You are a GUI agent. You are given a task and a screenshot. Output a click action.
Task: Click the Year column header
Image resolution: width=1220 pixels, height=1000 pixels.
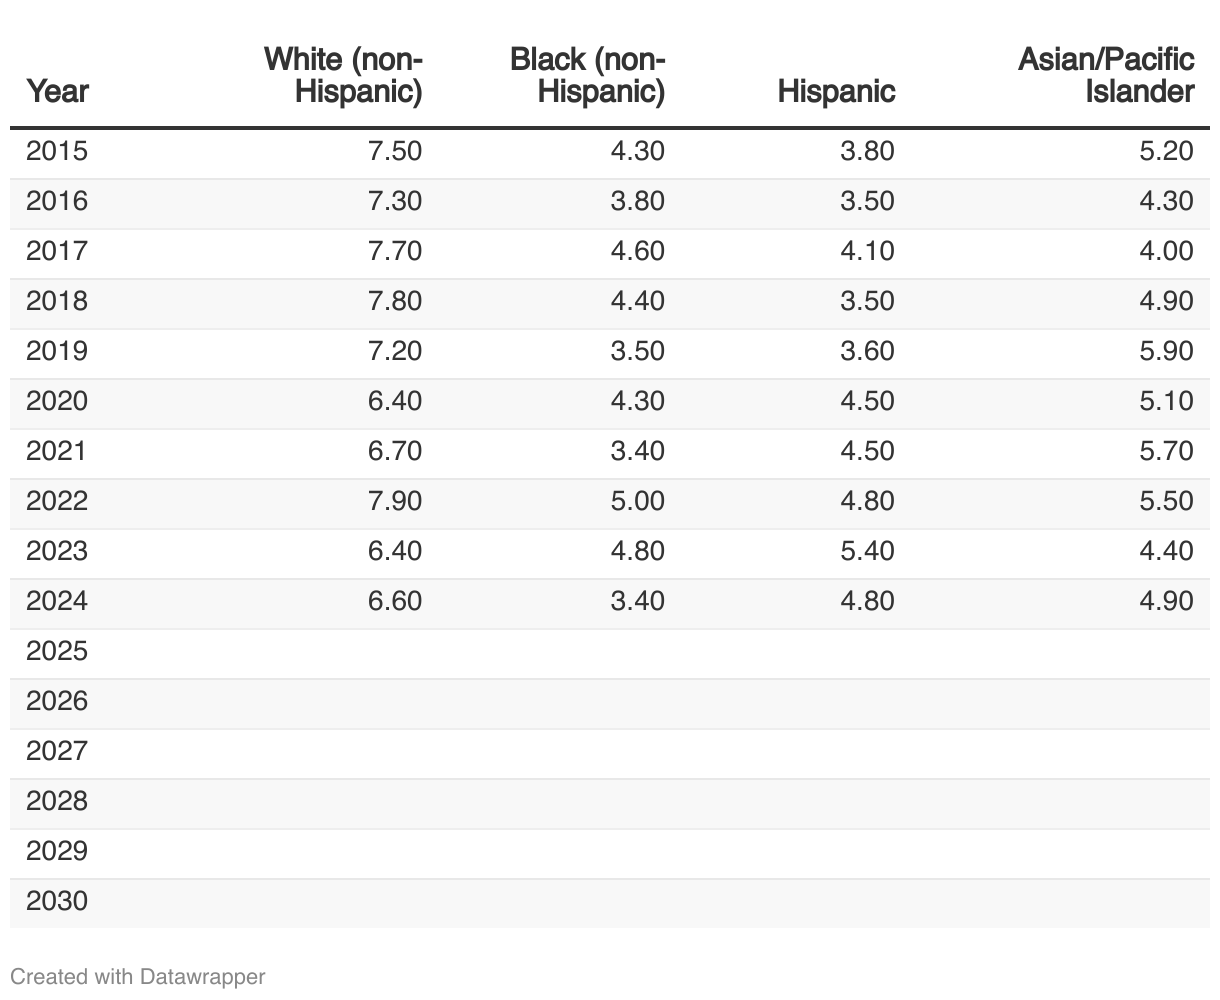[x=57, y=91]
